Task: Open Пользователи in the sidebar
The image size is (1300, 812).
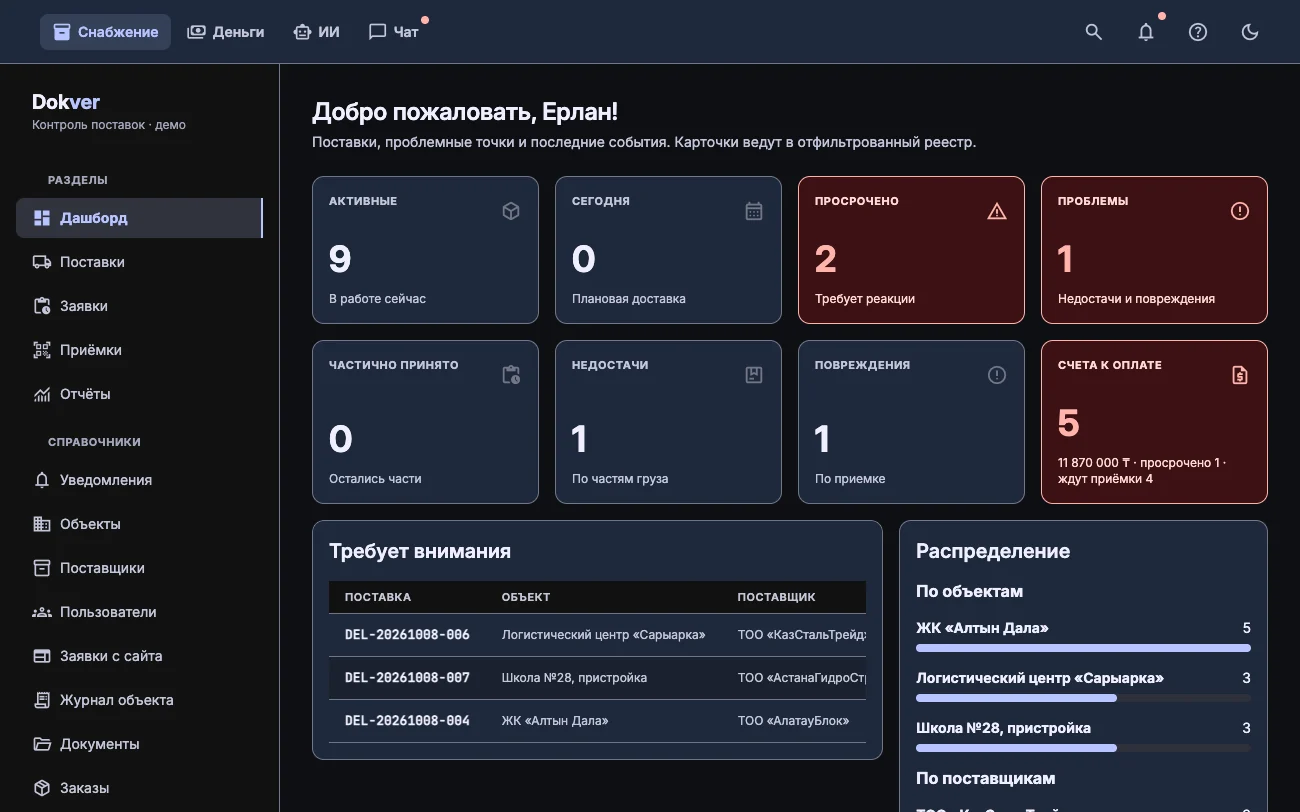Action: (139, 612)
